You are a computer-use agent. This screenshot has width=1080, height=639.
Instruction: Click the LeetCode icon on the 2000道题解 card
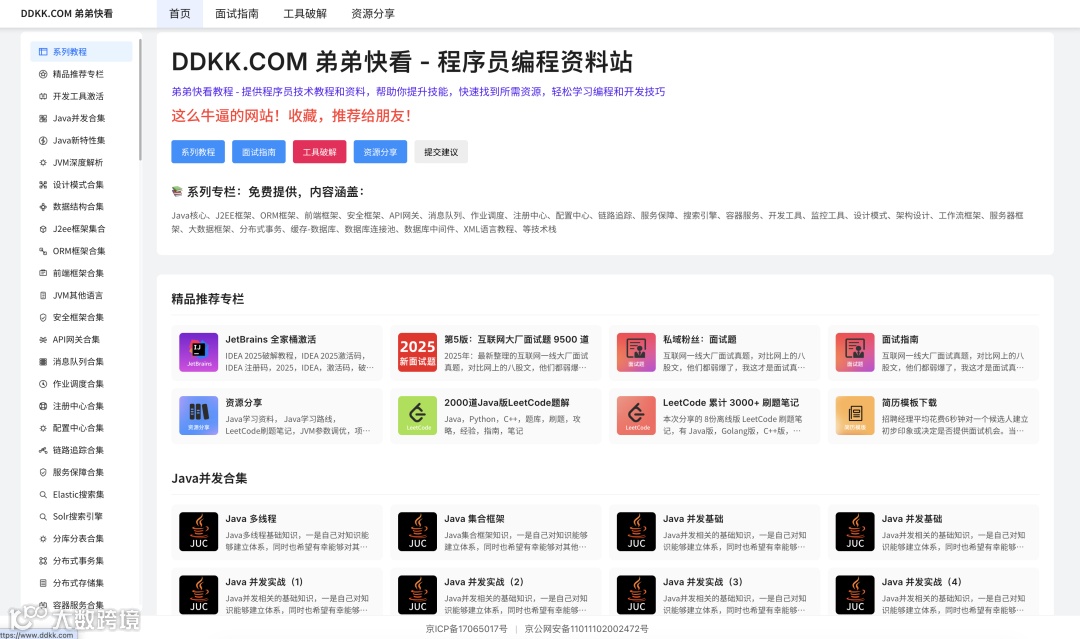(419, 416)
